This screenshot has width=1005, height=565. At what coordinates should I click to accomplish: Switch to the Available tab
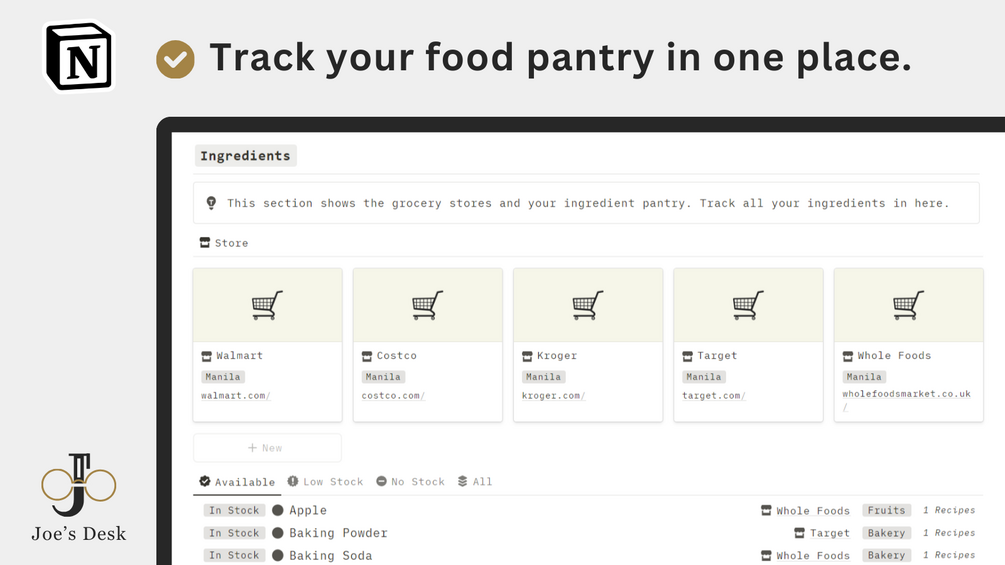[x=237, y=482]
